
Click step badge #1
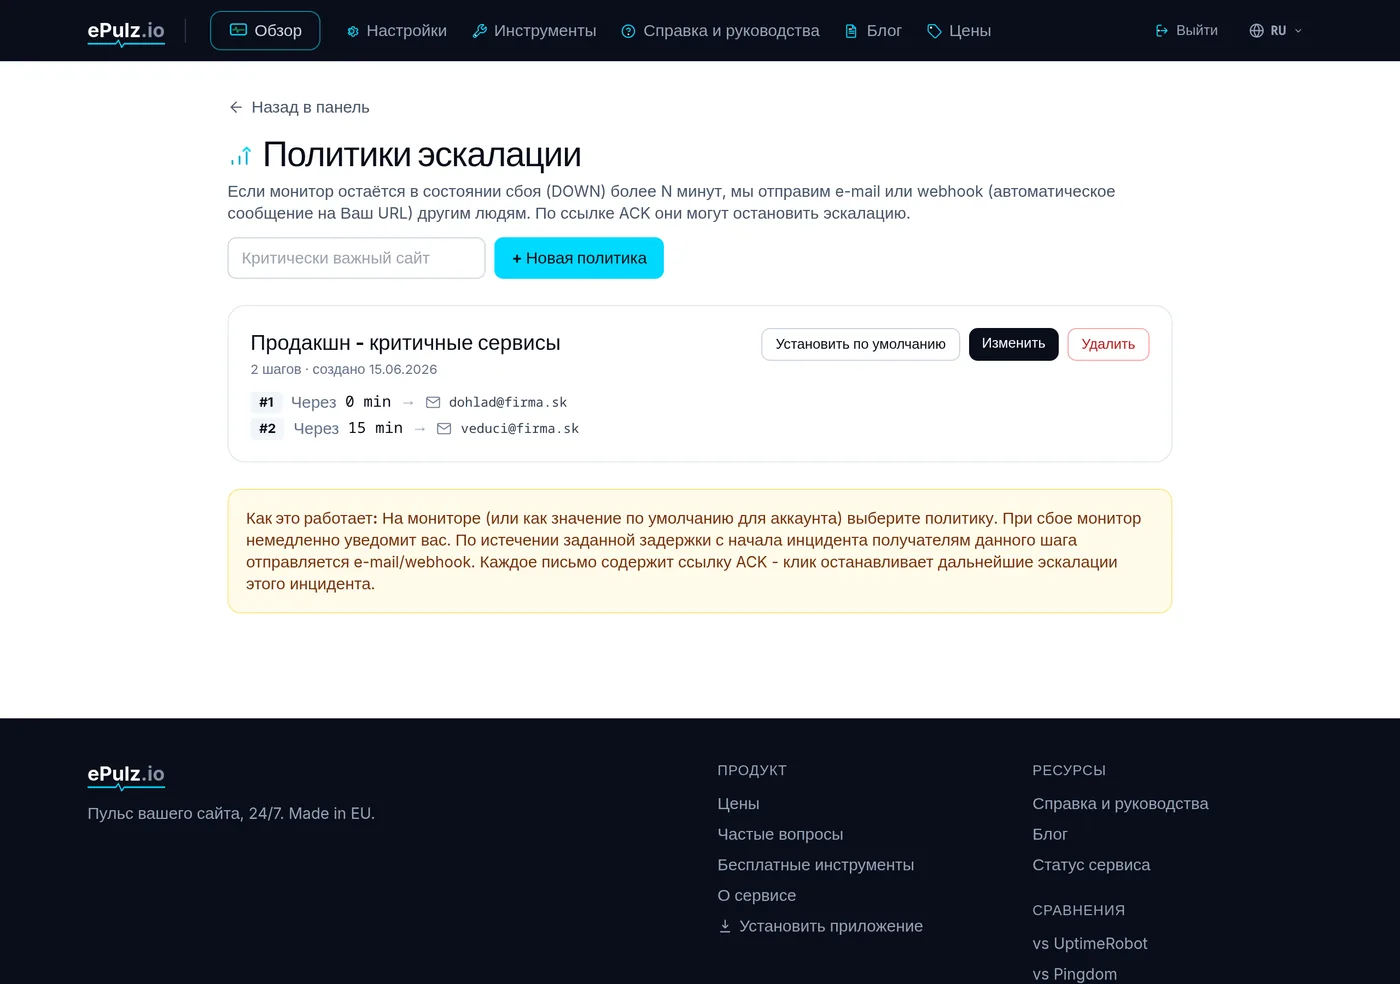[266, 402]
